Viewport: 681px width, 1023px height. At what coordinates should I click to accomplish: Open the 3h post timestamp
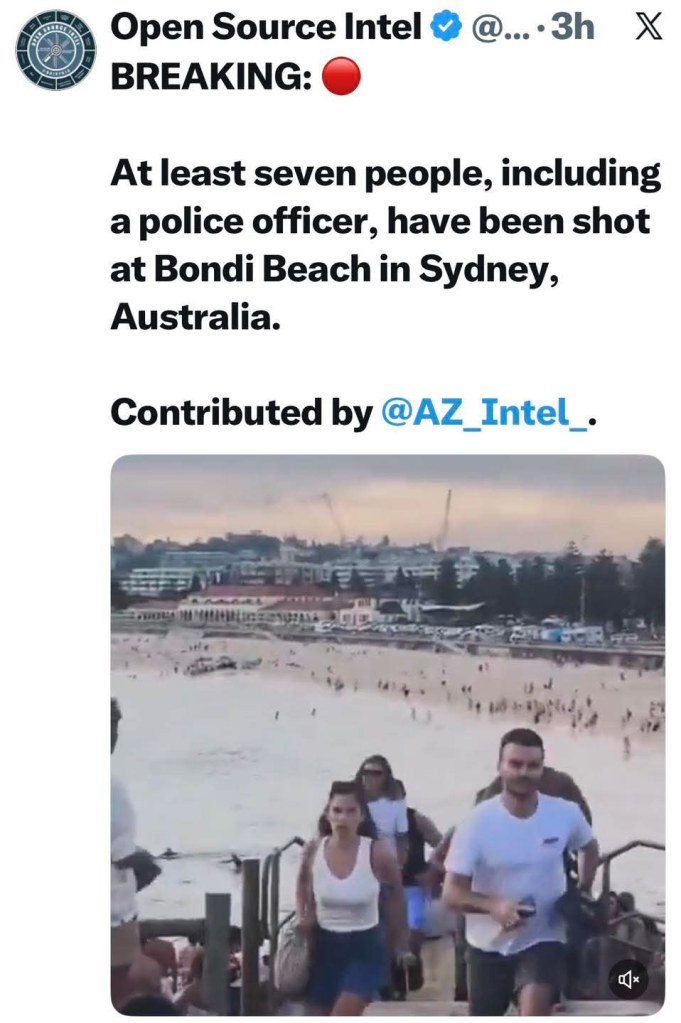572,28
